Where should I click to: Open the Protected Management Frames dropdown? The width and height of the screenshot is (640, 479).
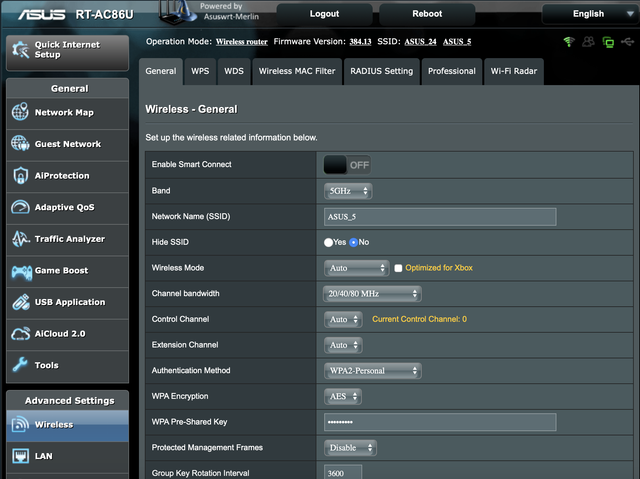tap(350, 448)
